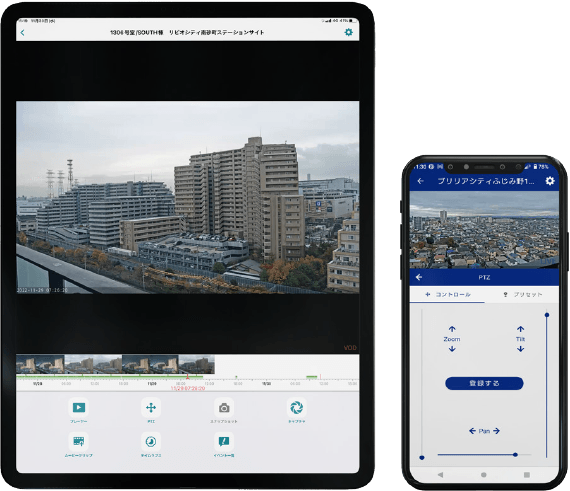570x491 pixels.
Task: Tap the back arrow in the PTZ bar
Action: [419, 277]
